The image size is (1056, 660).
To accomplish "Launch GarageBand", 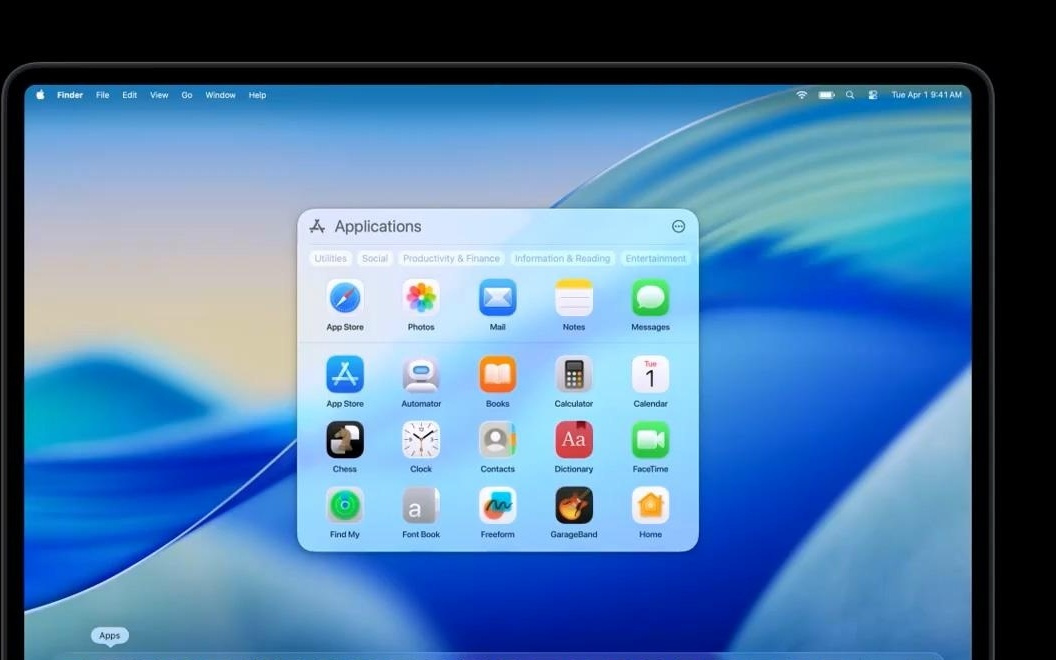I will click(x=574, y=505).
